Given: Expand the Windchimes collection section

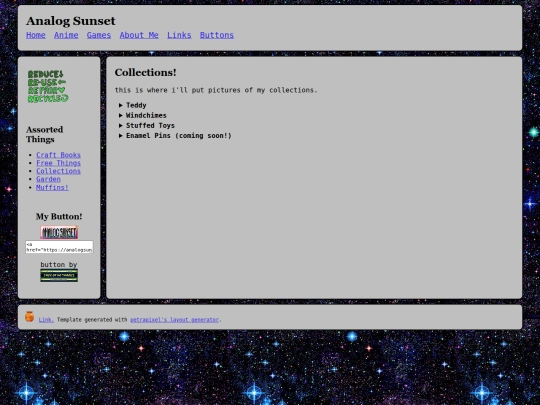Looking at the screenshot, I should coord(143,115).
